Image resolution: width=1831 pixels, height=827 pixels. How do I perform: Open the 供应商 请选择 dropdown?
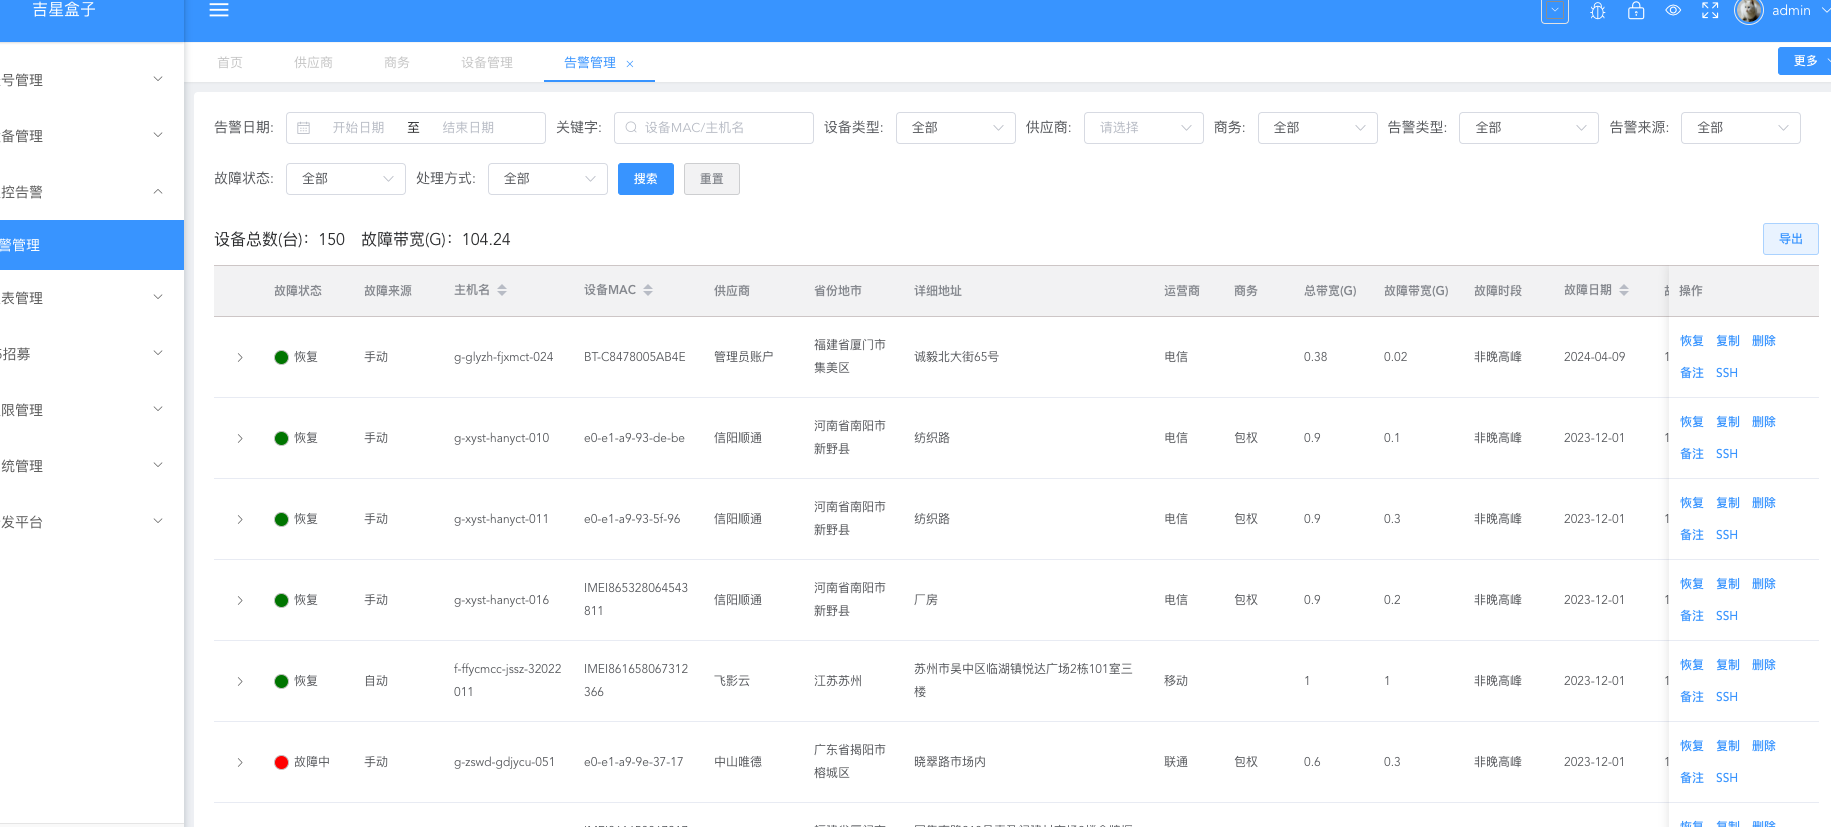pyautogui.click(x=1144, y=128)
